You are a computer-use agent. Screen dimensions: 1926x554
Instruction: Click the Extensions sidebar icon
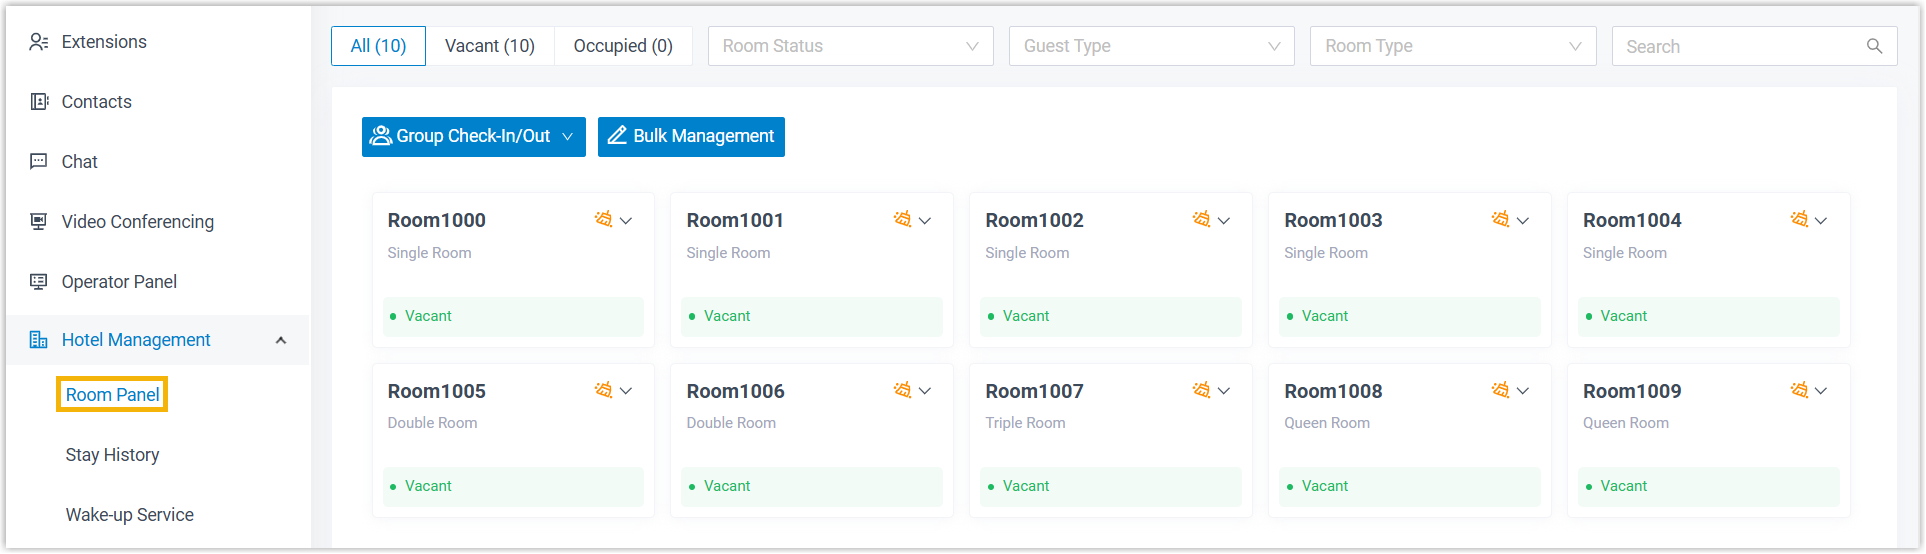point(39,42)
